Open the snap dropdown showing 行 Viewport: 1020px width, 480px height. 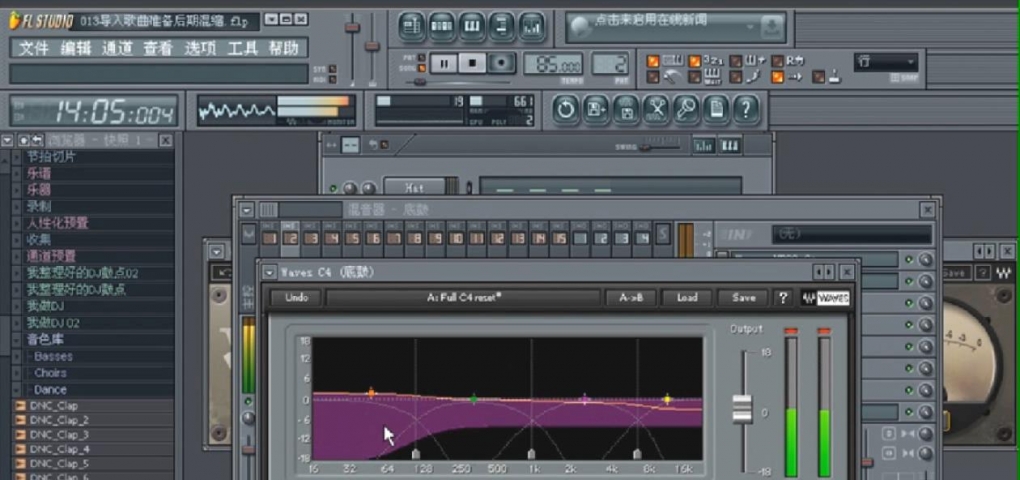coord(886,62)
